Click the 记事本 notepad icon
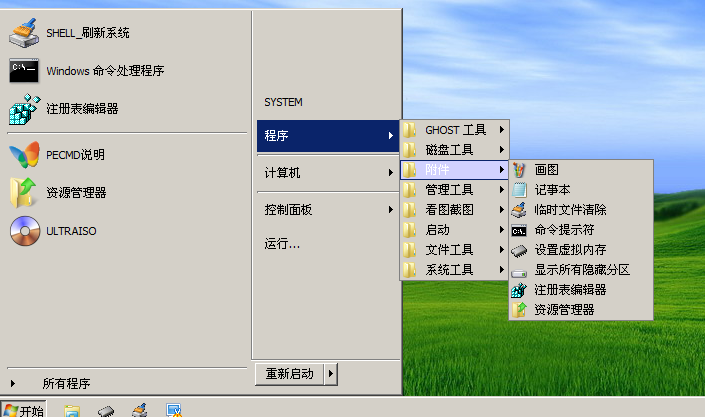The width and height of the screenshot is (705, 417). click(519, 189)
